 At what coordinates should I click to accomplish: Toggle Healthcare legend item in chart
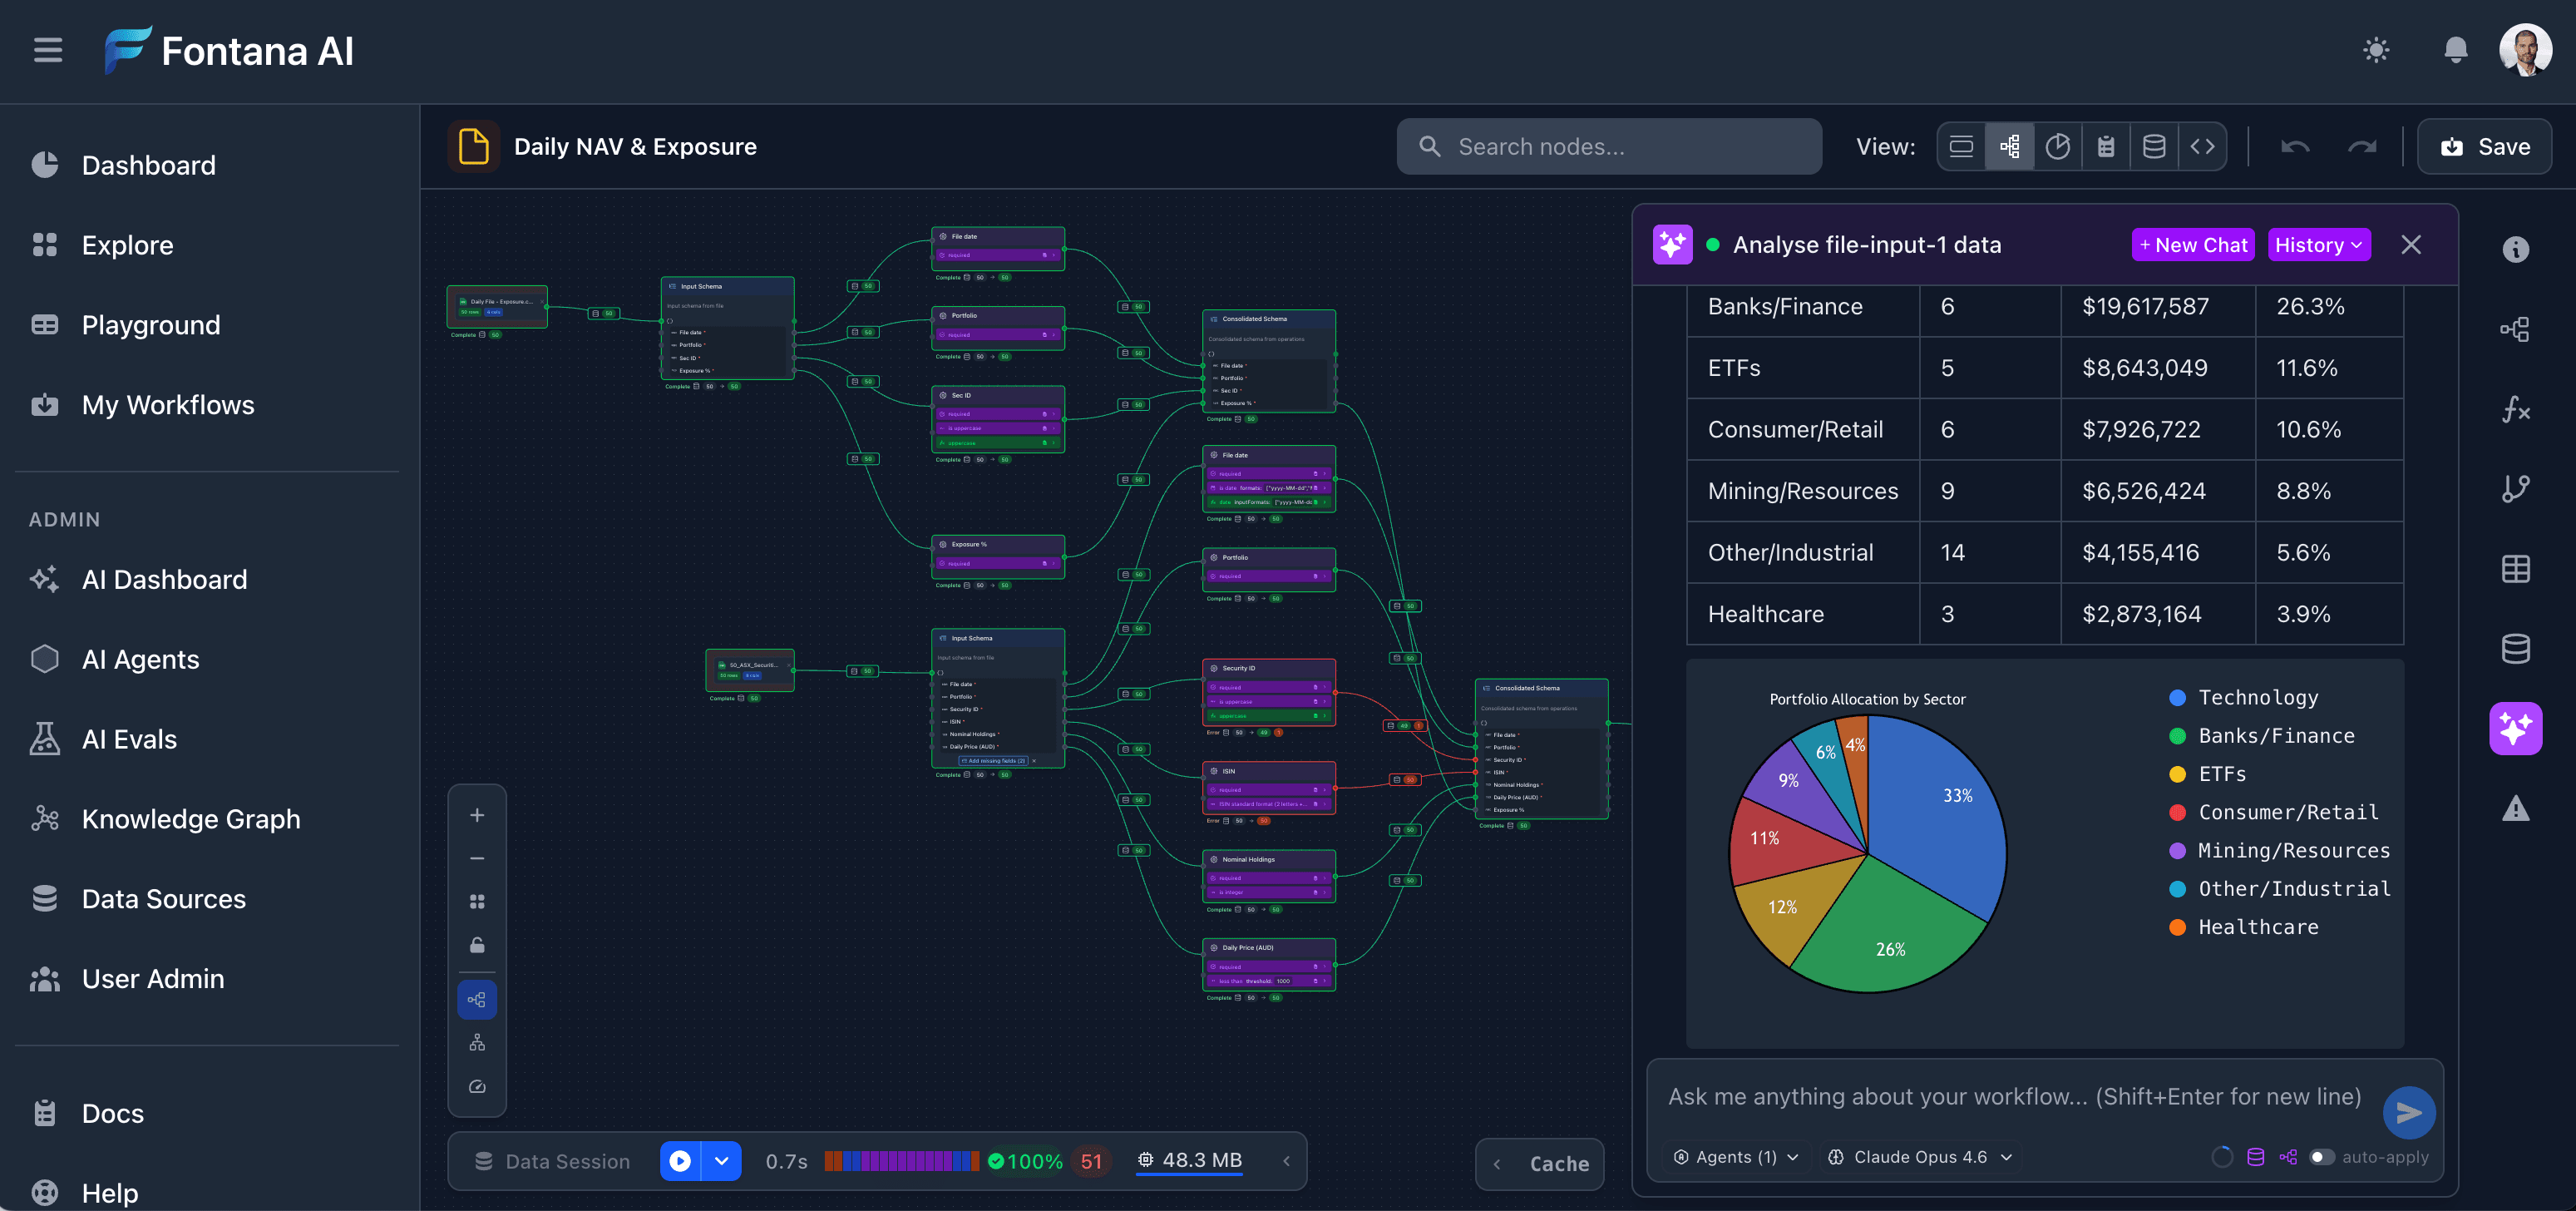pos(2257,927)
